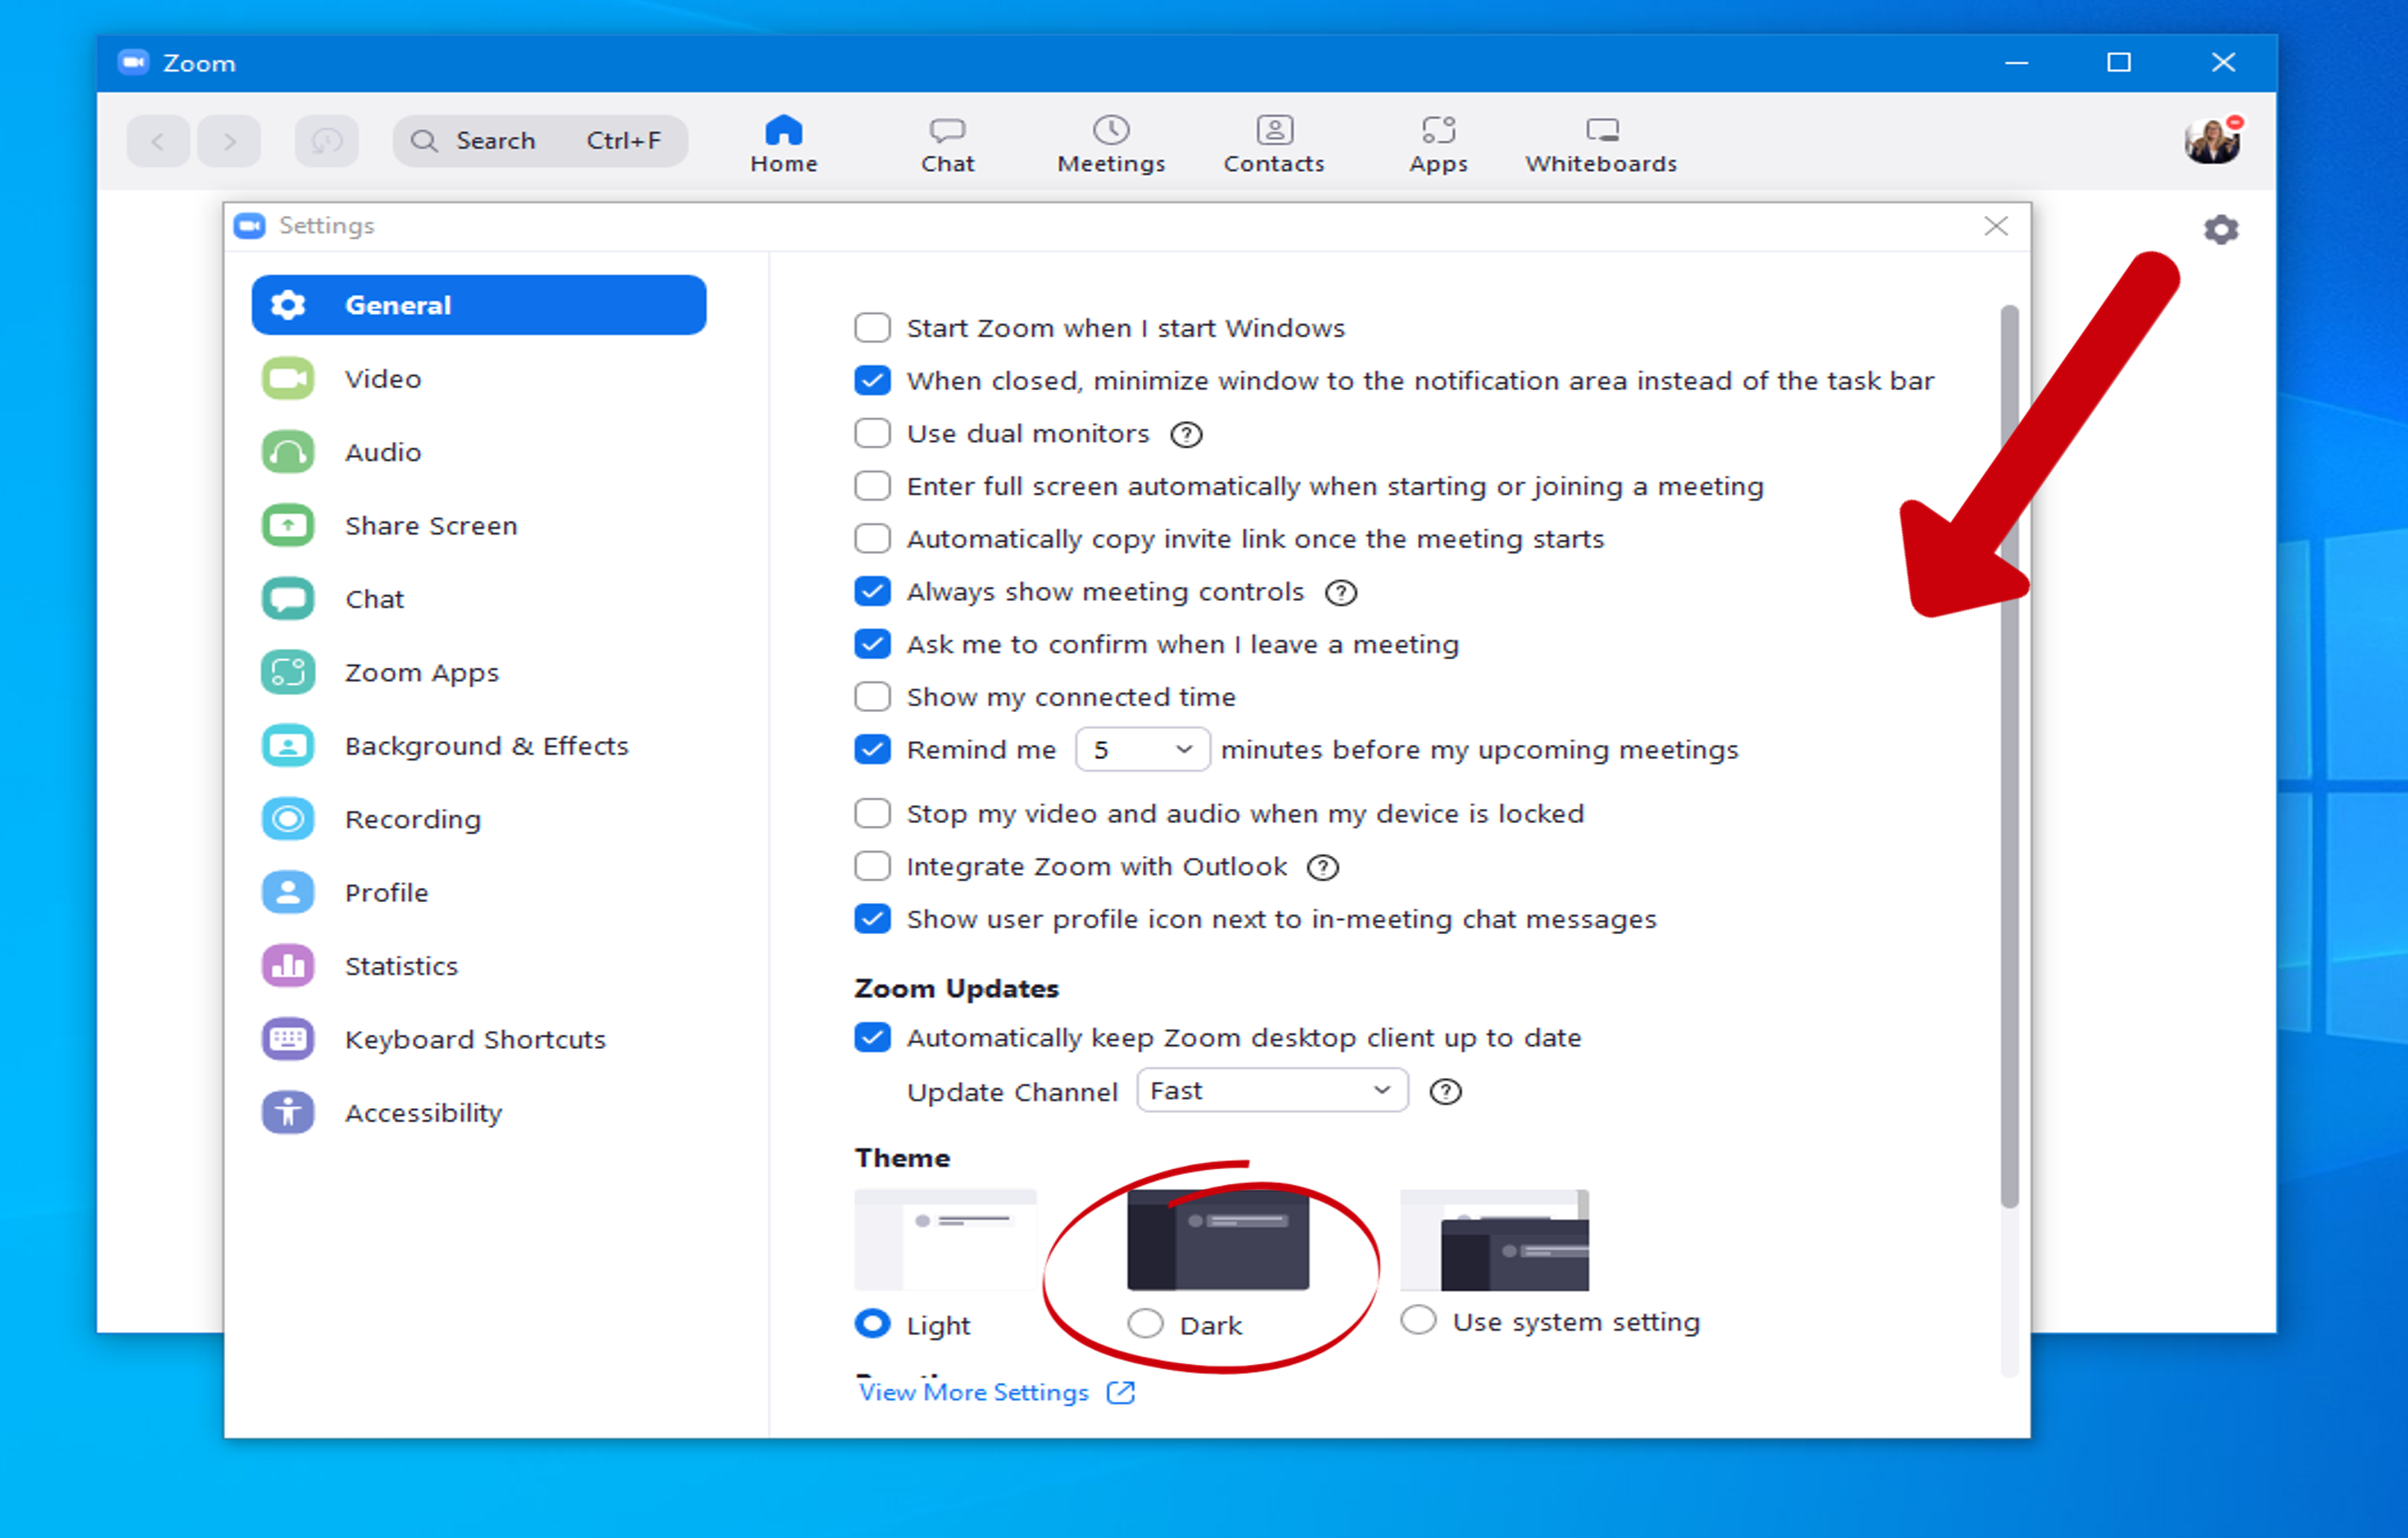The width and height of the screenshot is (2408, 1538).
Task: Minimize the Zoom window
Action: coord(2016,63)
